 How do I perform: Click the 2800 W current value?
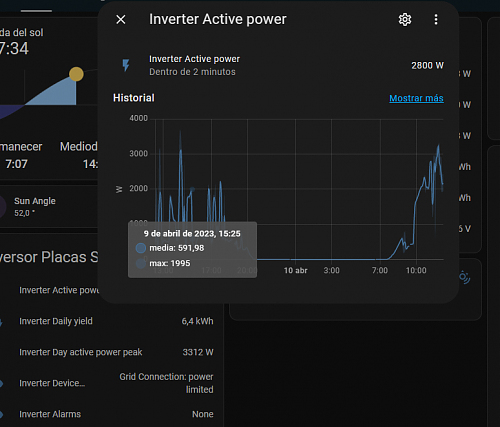(427, 65)
